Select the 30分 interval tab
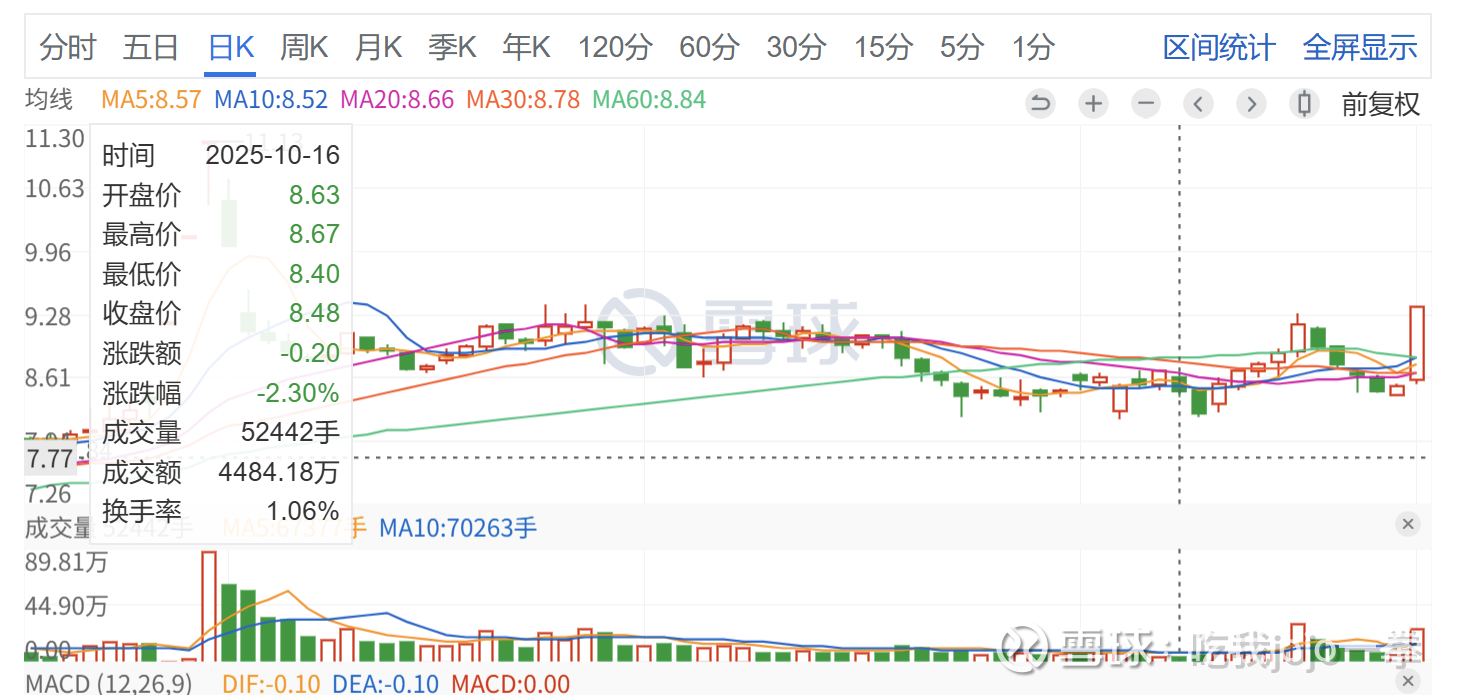The width and height of the screenshot is (1465, 695). pos(796,47)
